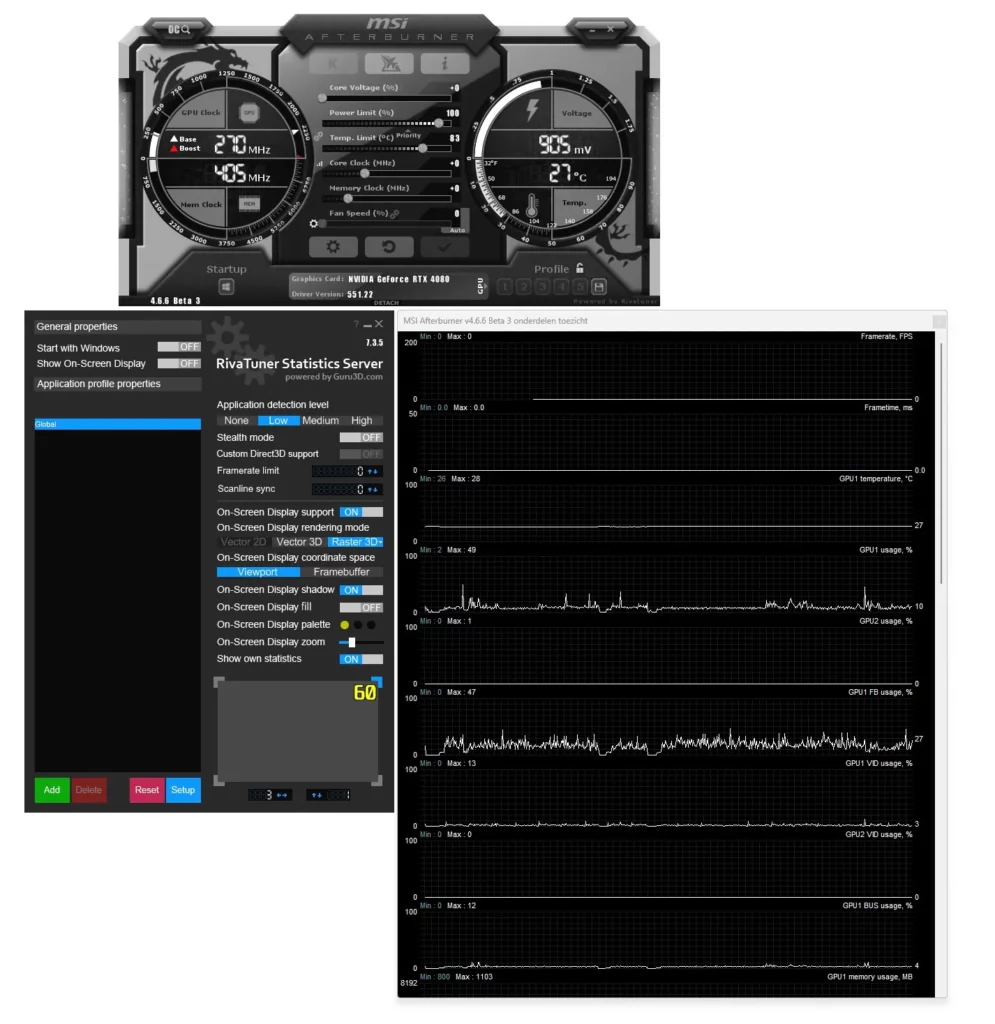Expand GPU selector next to graphics card
This screenshot has width=995, height=1024.
click(x=480, y=286)
